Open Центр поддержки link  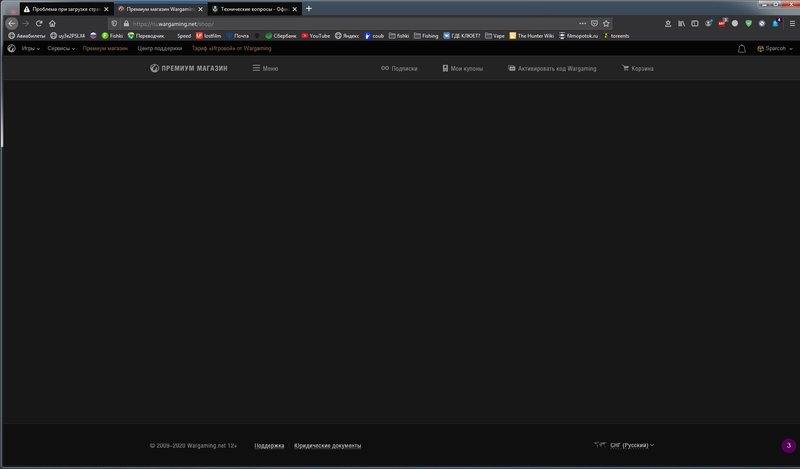pos(160,48)
